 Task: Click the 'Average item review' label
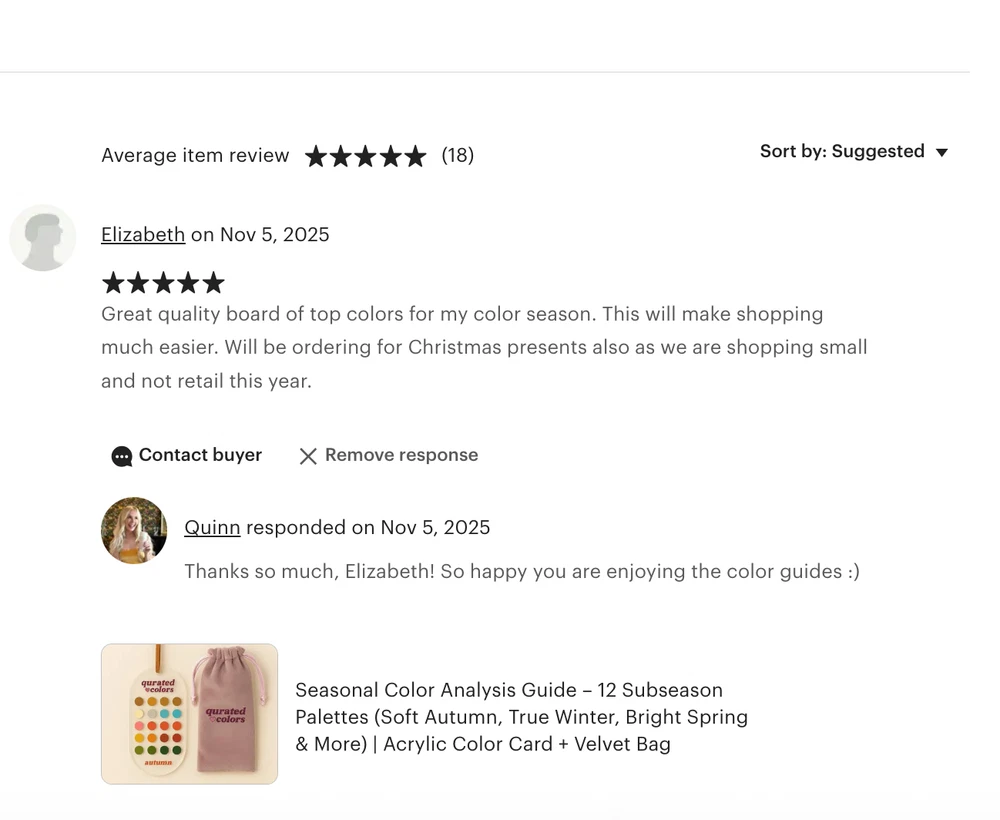(x=195, y=156)
